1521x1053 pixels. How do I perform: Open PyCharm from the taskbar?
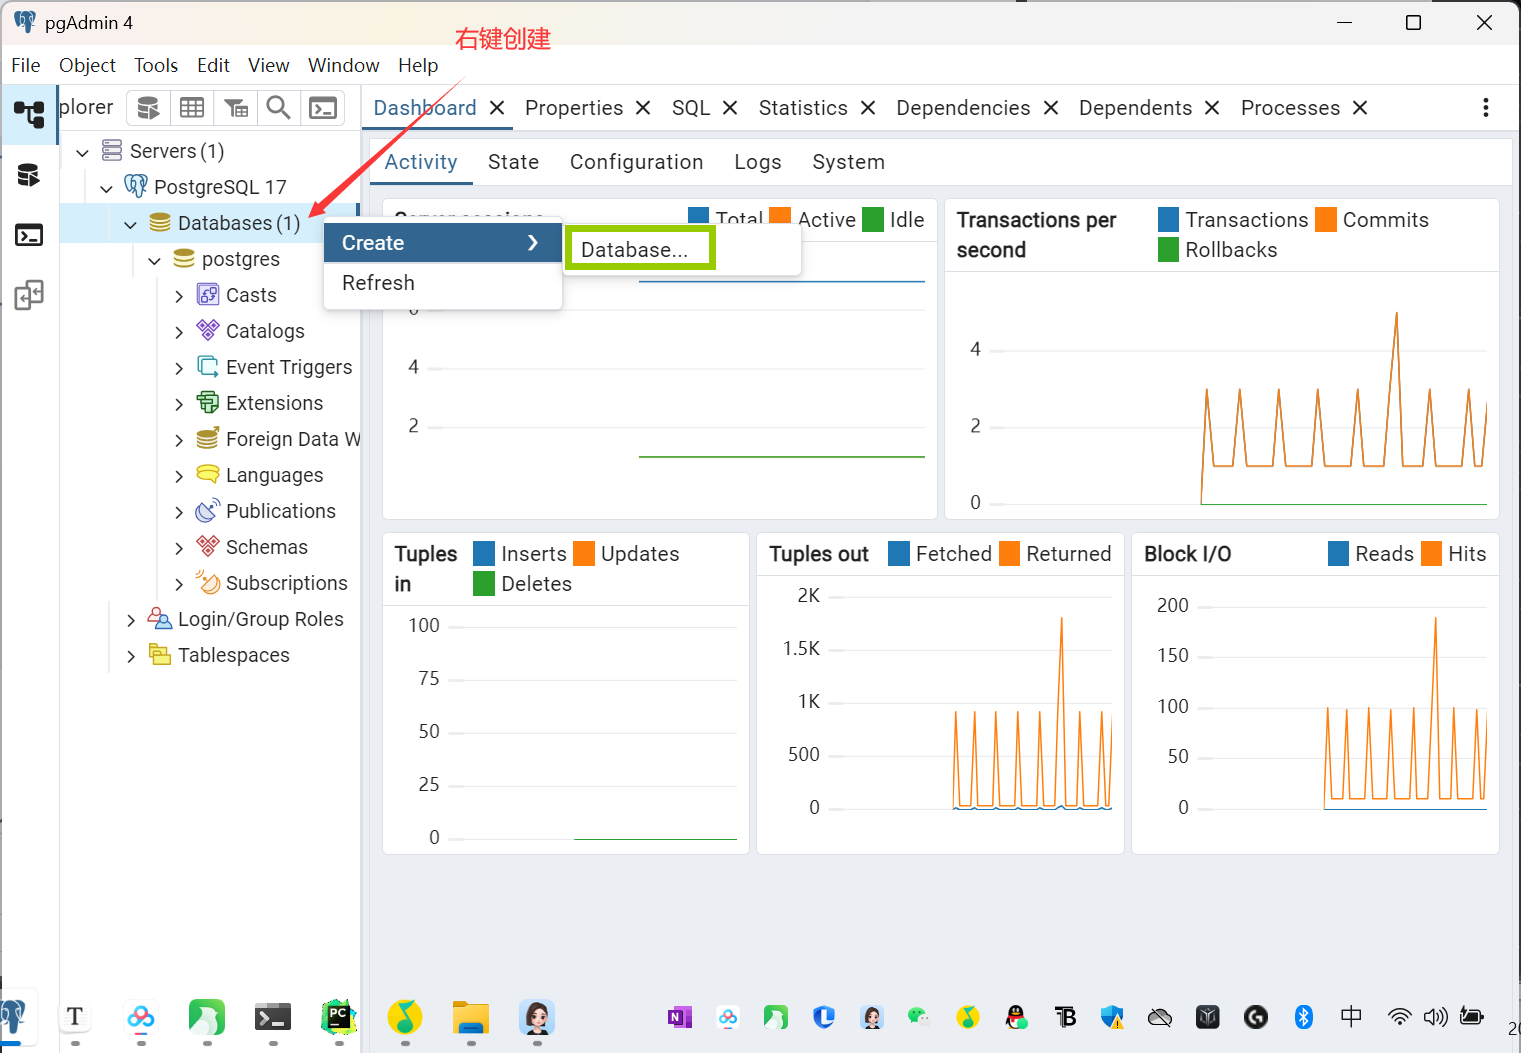[339, 1018]
